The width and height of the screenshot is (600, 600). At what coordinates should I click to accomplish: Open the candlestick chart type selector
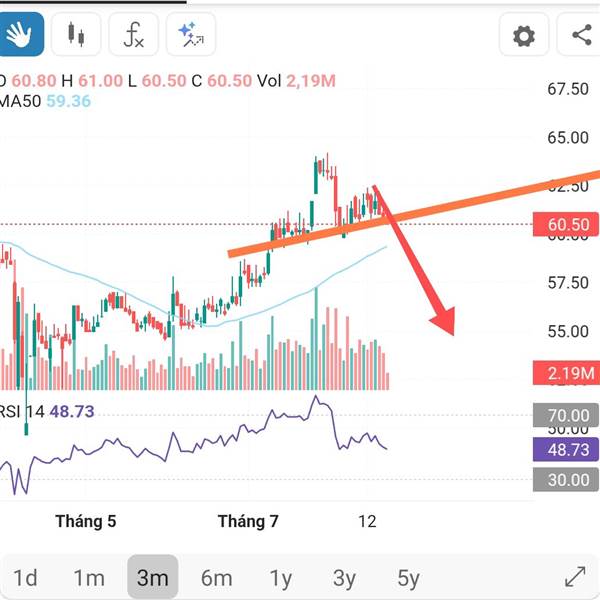pos(76,34)
